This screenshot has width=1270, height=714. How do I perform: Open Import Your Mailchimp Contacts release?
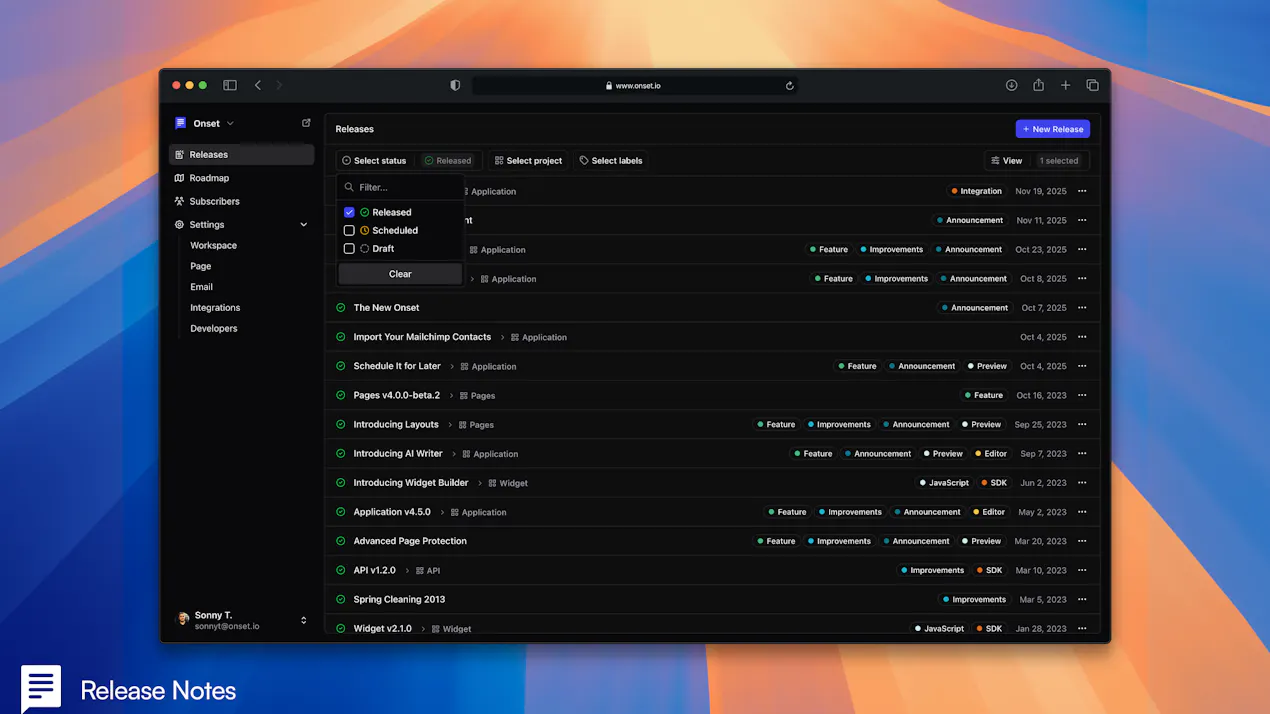click(x=422, y=337)
